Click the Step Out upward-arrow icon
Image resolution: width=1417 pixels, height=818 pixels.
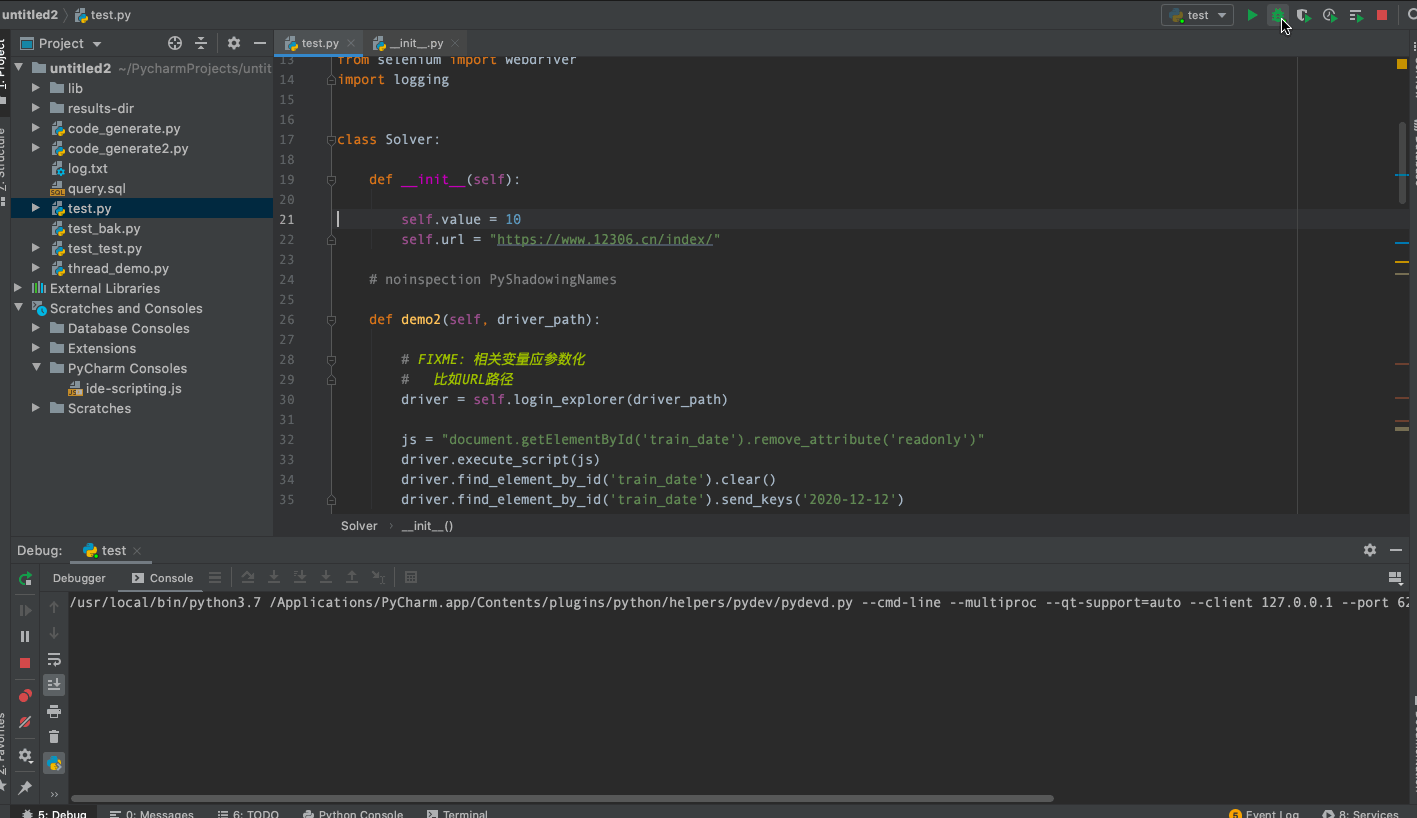(352, 577)
